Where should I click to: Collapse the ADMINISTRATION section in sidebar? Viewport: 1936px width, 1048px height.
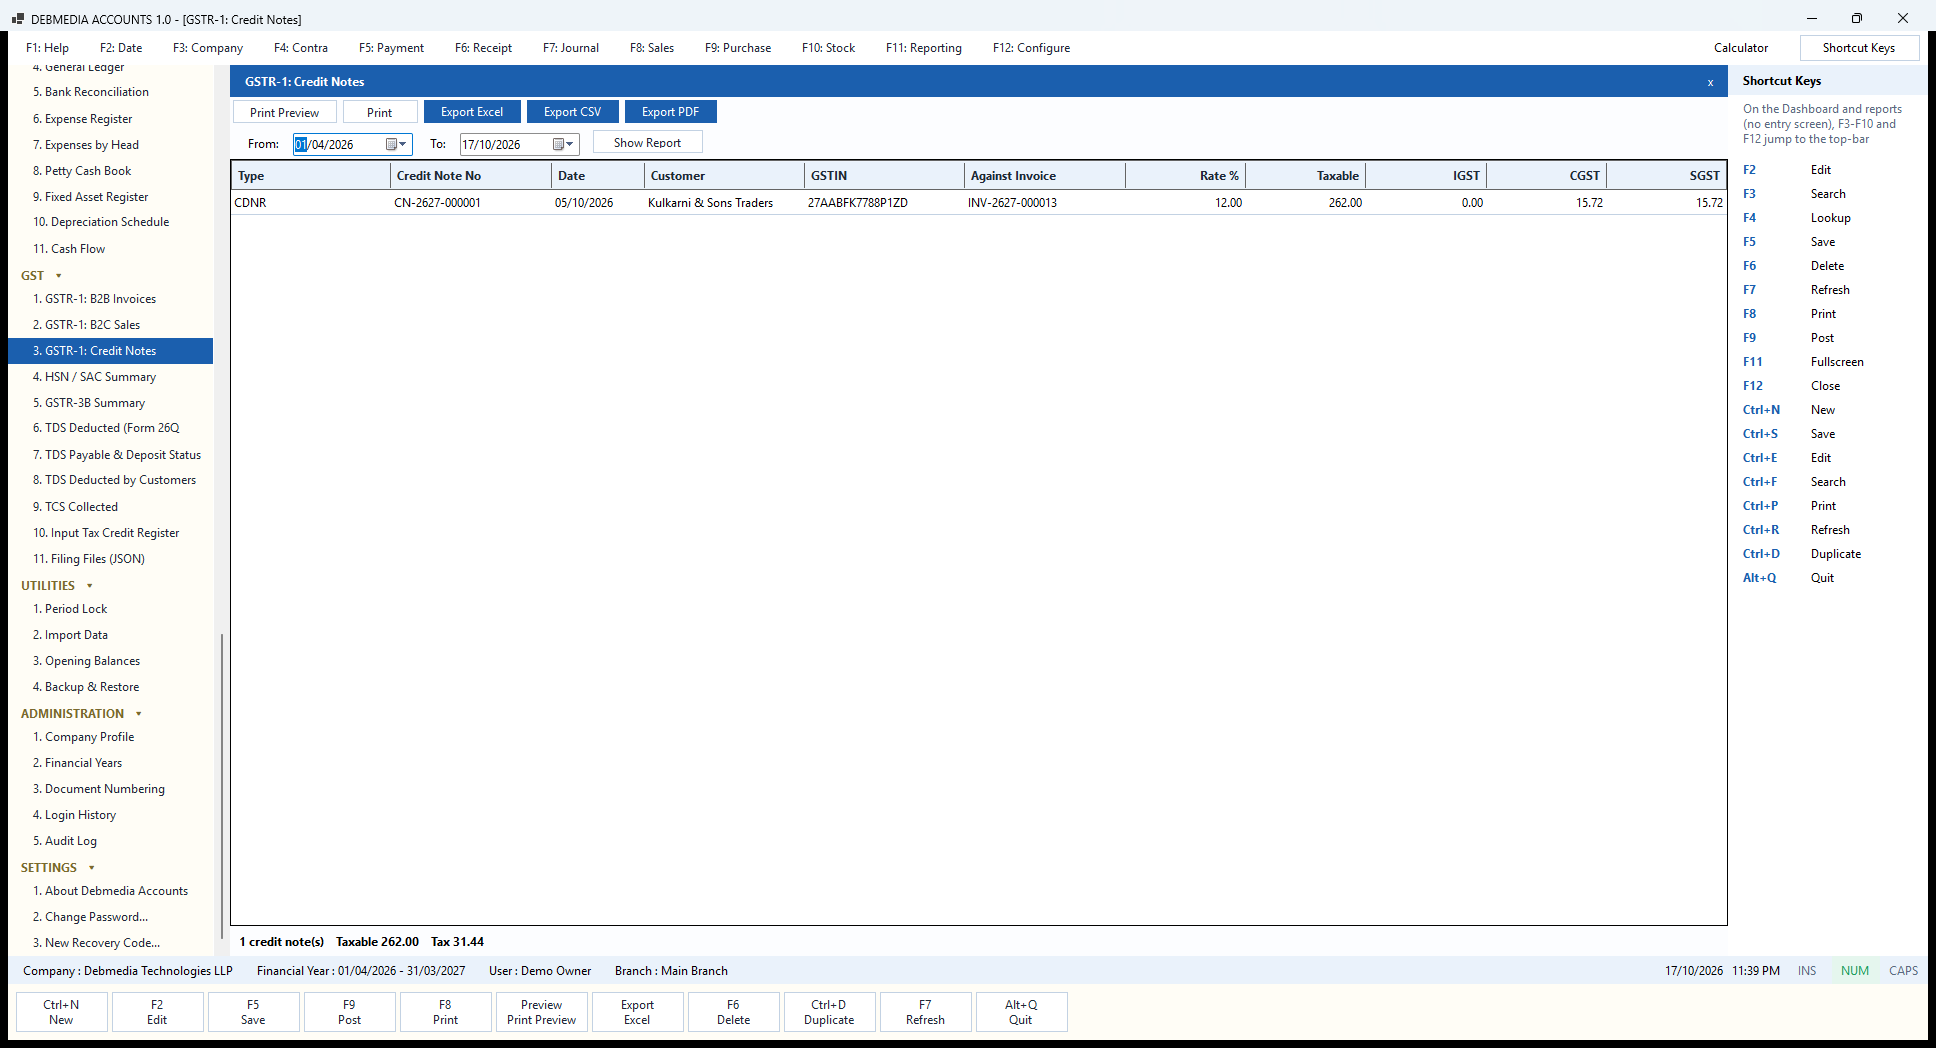(x=139, y=714)
